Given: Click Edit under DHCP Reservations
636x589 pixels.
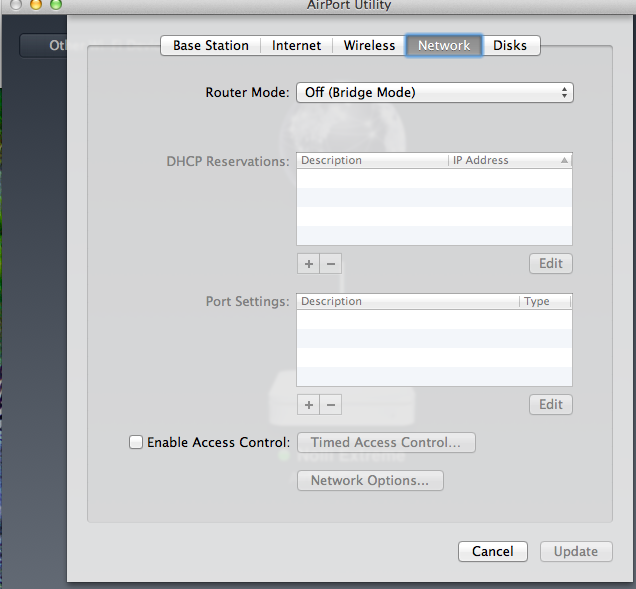Looking at the screenshot, I should tap(551, 264).
